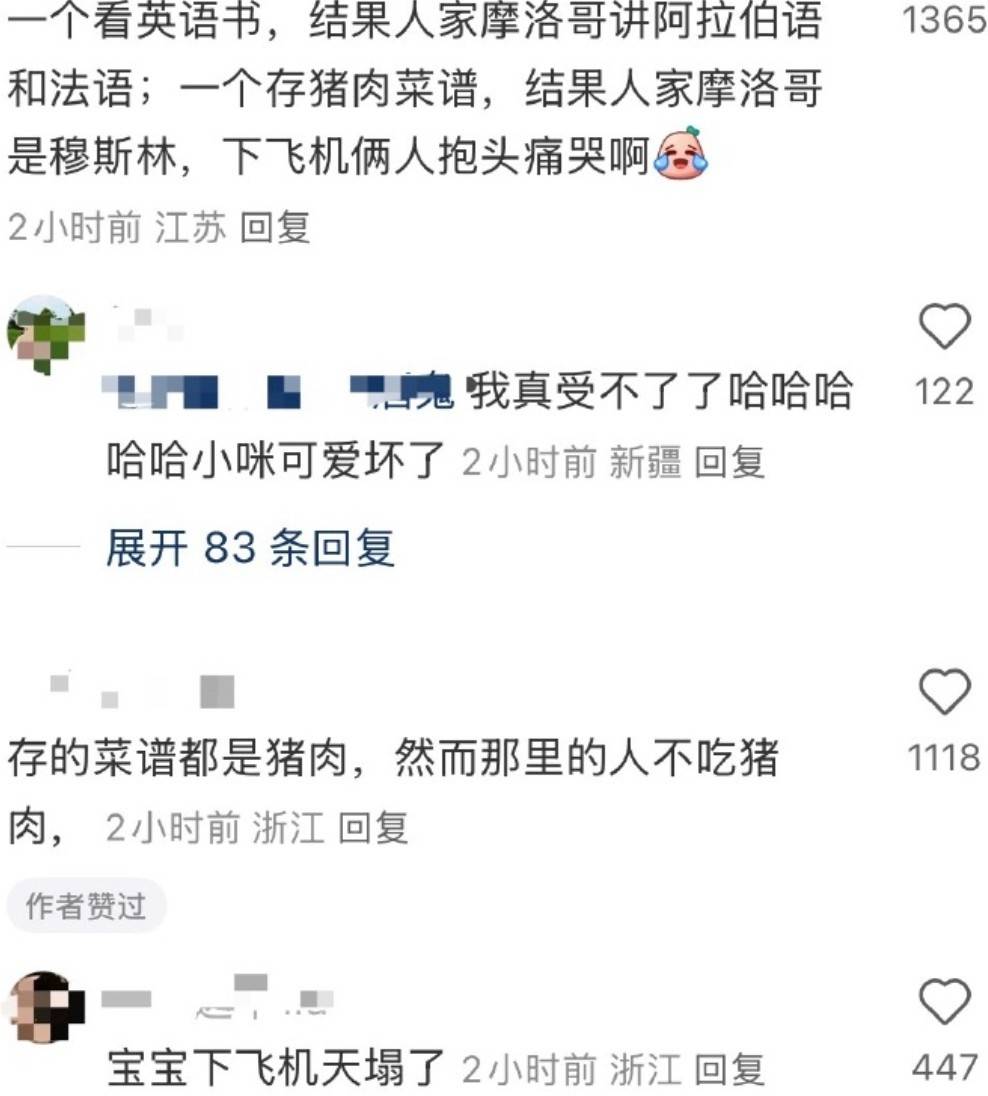Tap the 作者赞过 author-liked badge
The width and height of the screenshot is (988, 1096).
[86, 907]
